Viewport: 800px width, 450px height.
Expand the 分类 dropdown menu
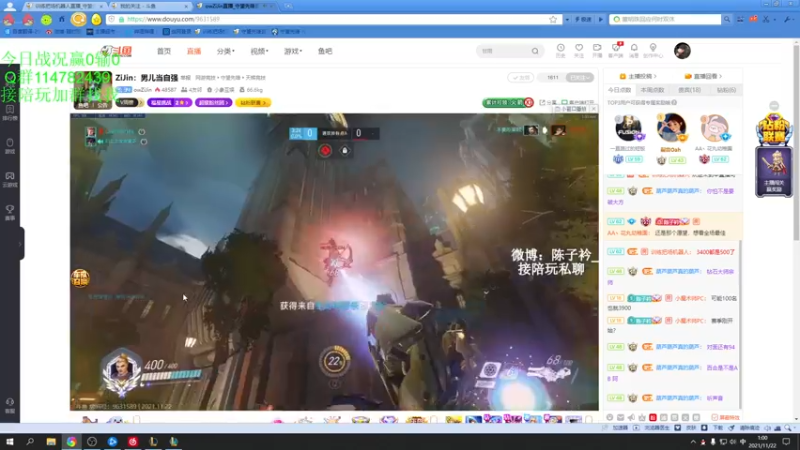click(226, 52)
